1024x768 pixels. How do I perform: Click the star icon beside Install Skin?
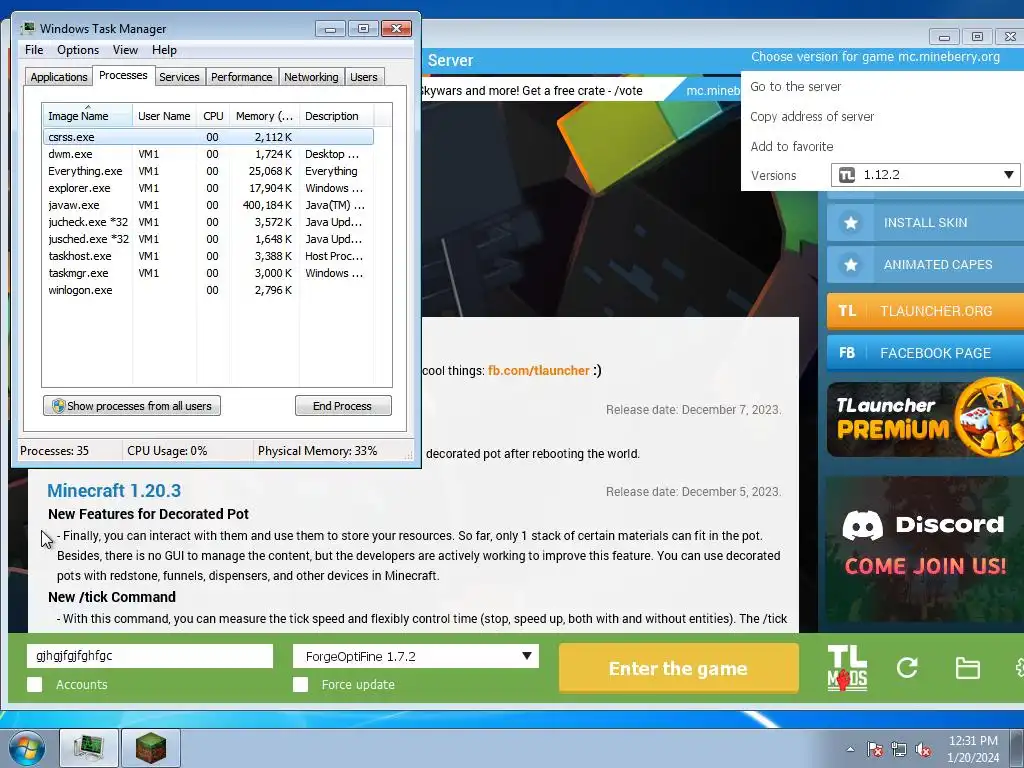coord(850,223)
